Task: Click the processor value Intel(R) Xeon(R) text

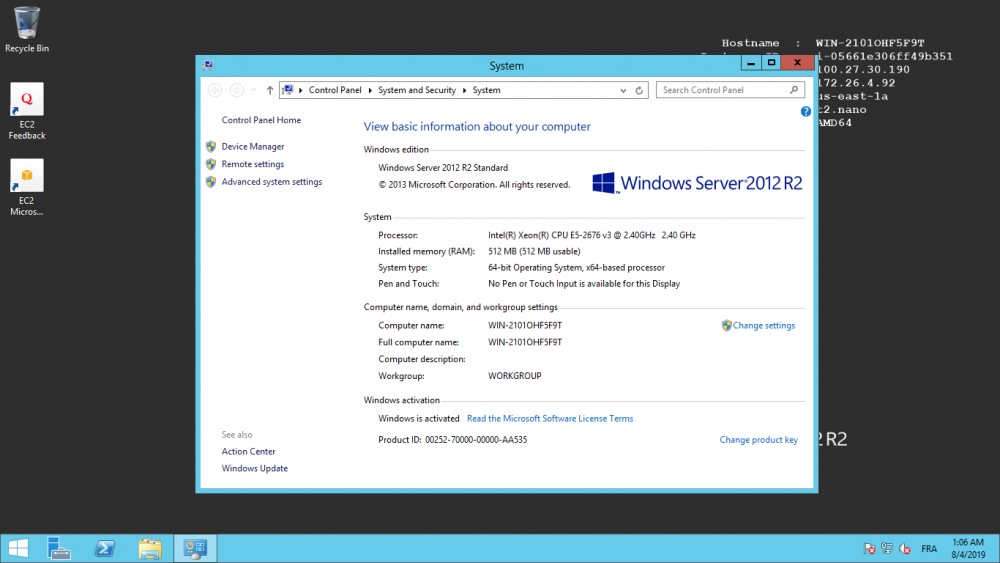Action: (x=591, y=235)
